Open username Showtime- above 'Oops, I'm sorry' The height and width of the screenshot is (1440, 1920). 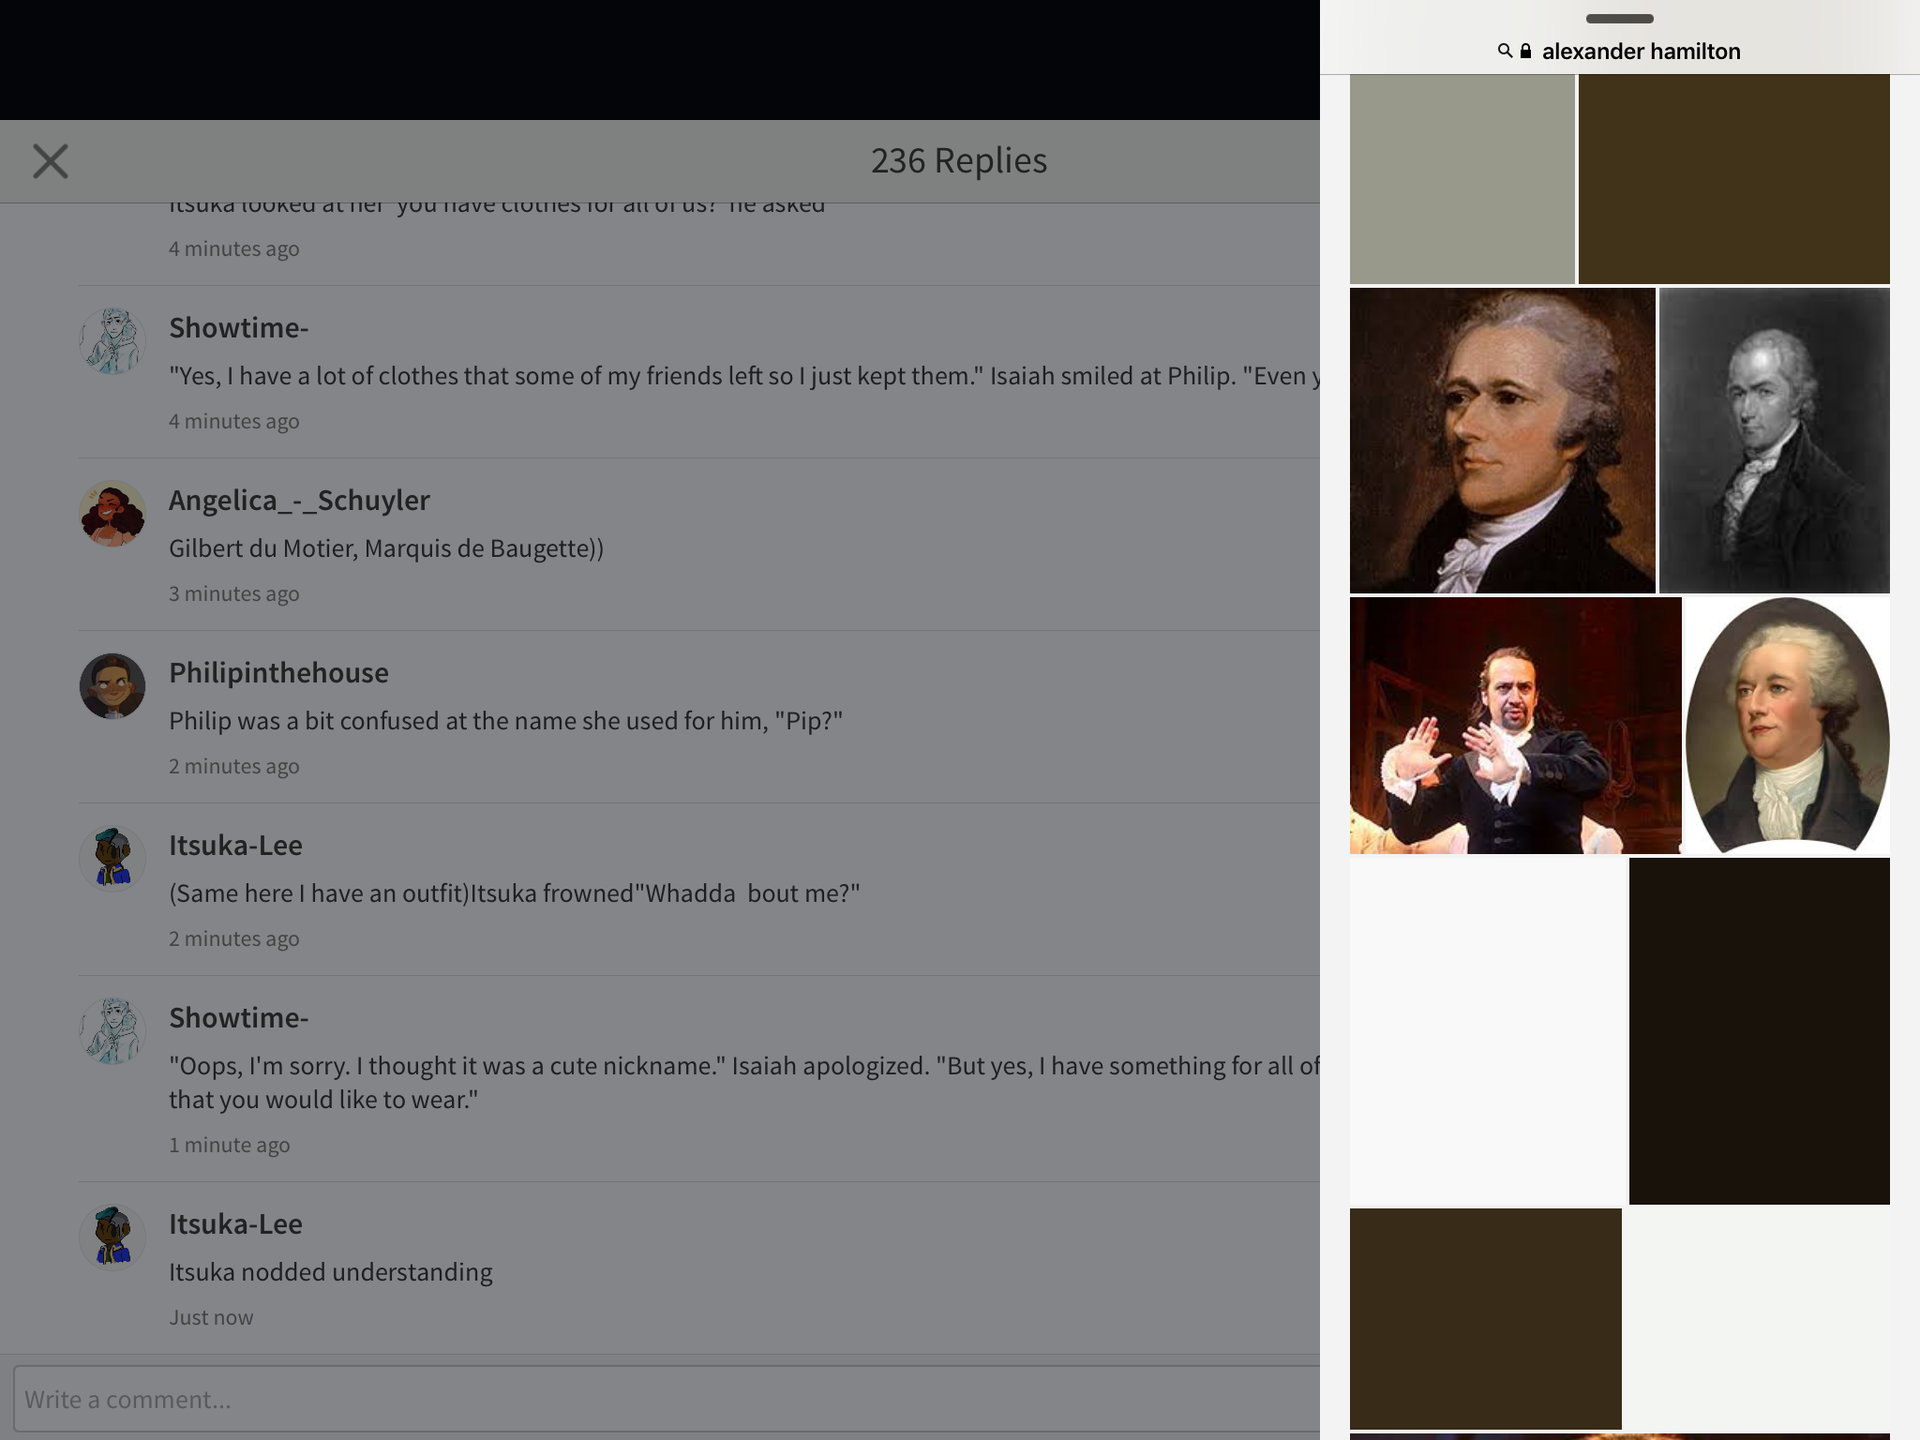click(239, 1017)
